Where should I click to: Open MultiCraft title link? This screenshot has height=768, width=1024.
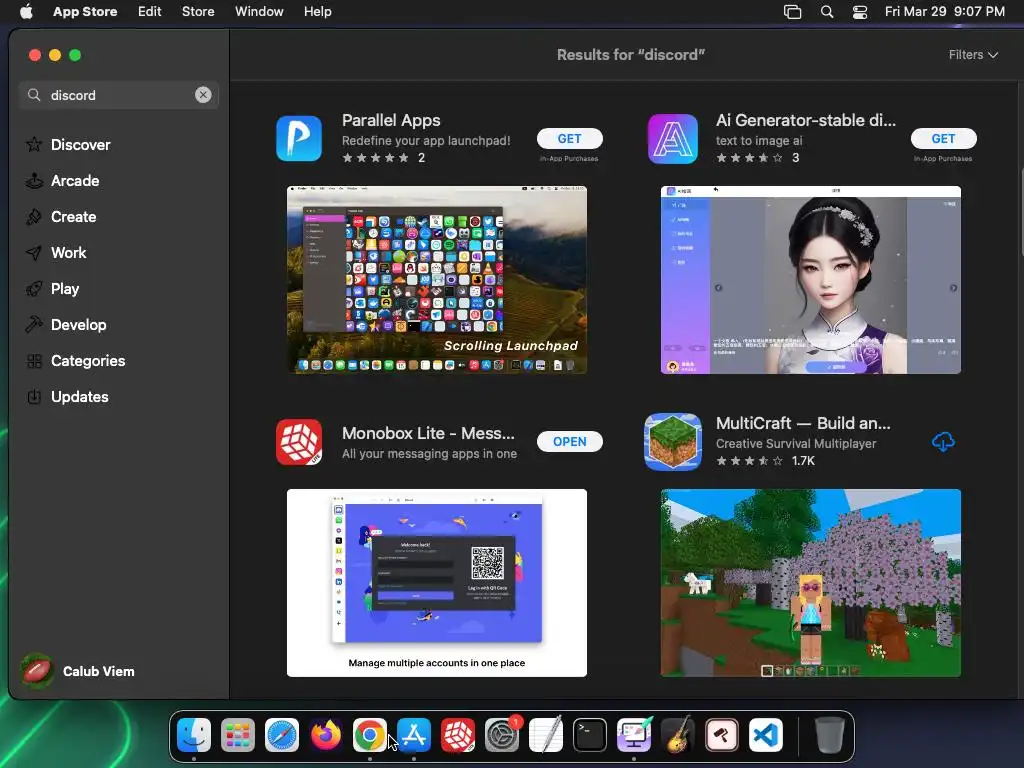coord(803,423)
